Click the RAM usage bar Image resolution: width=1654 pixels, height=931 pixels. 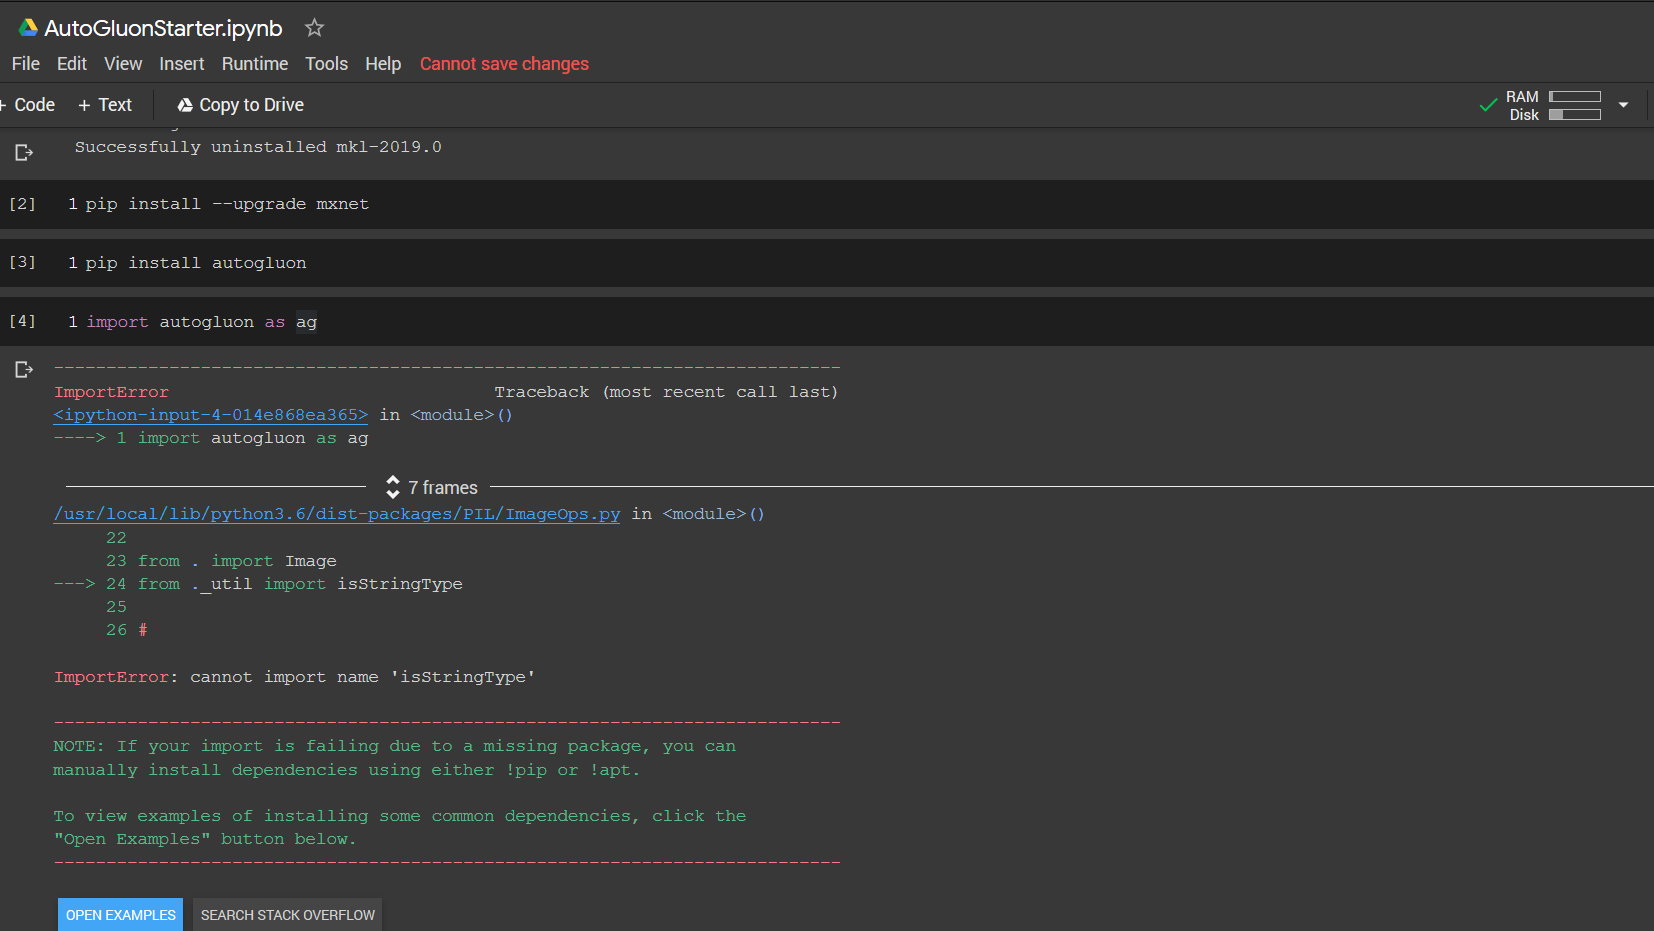click(x=1575, y=97)
